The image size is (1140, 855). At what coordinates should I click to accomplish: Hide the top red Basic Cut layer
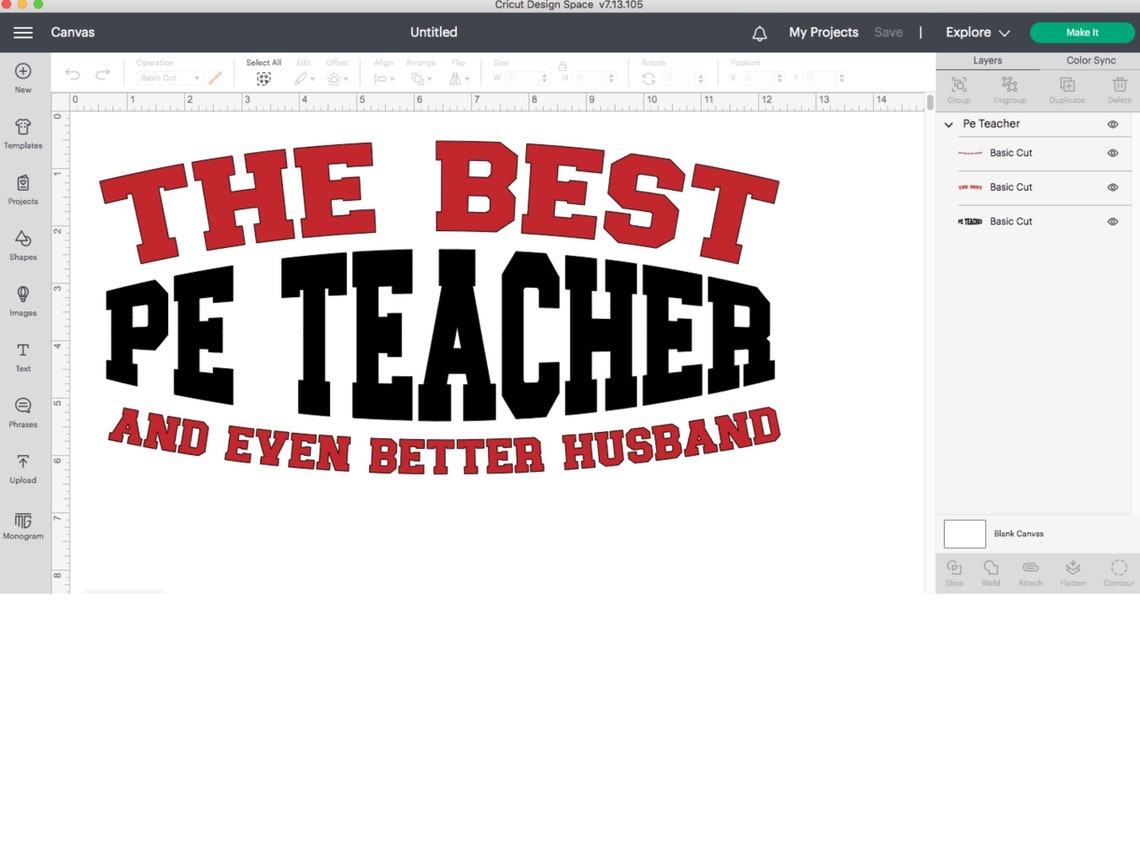1112,153
